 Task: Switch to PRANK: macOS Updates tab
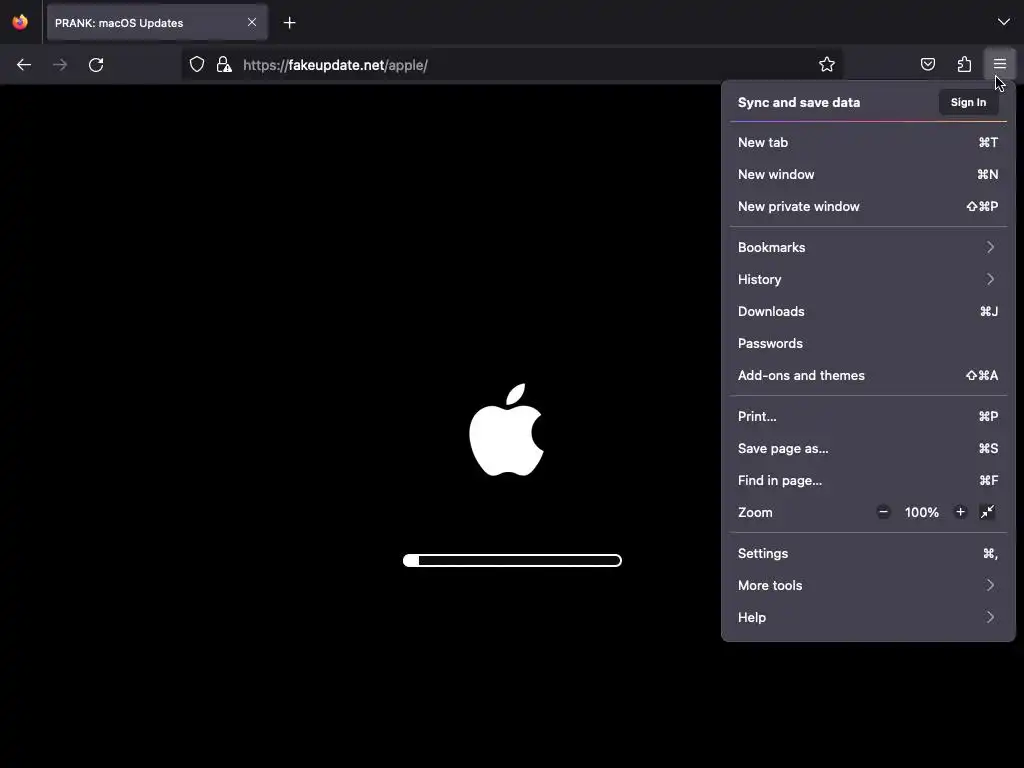click(x=157, y=23)
